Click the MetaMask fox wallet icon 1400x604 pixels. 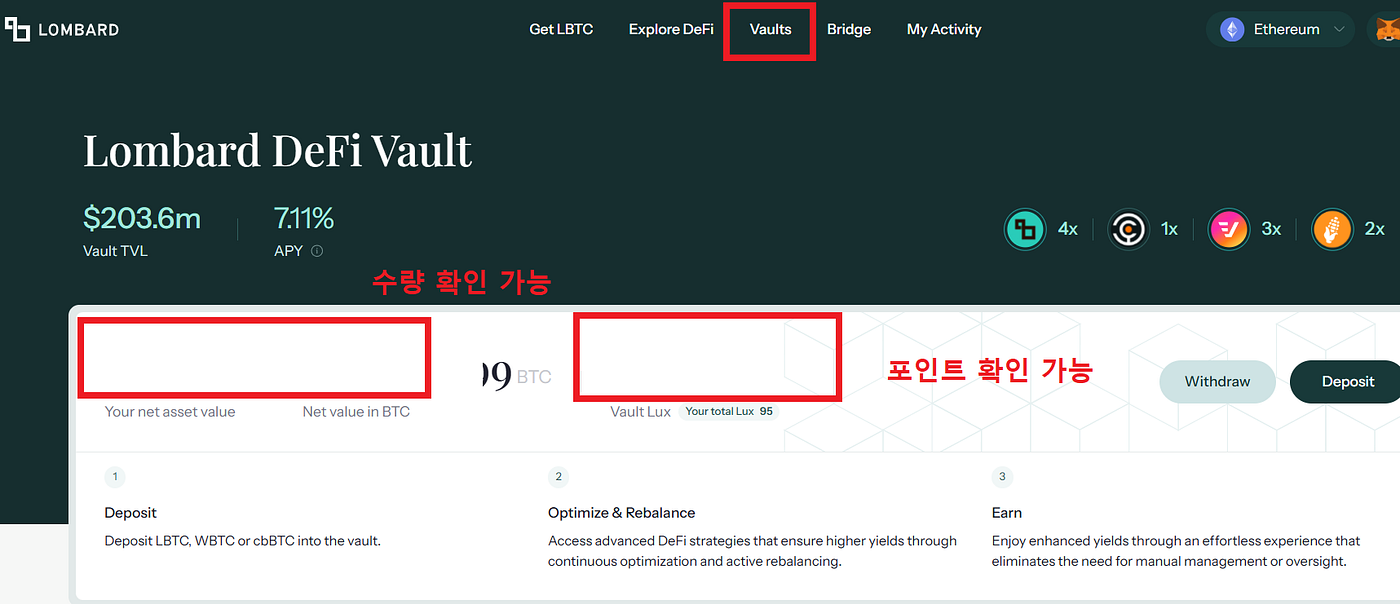(1388, 30)
